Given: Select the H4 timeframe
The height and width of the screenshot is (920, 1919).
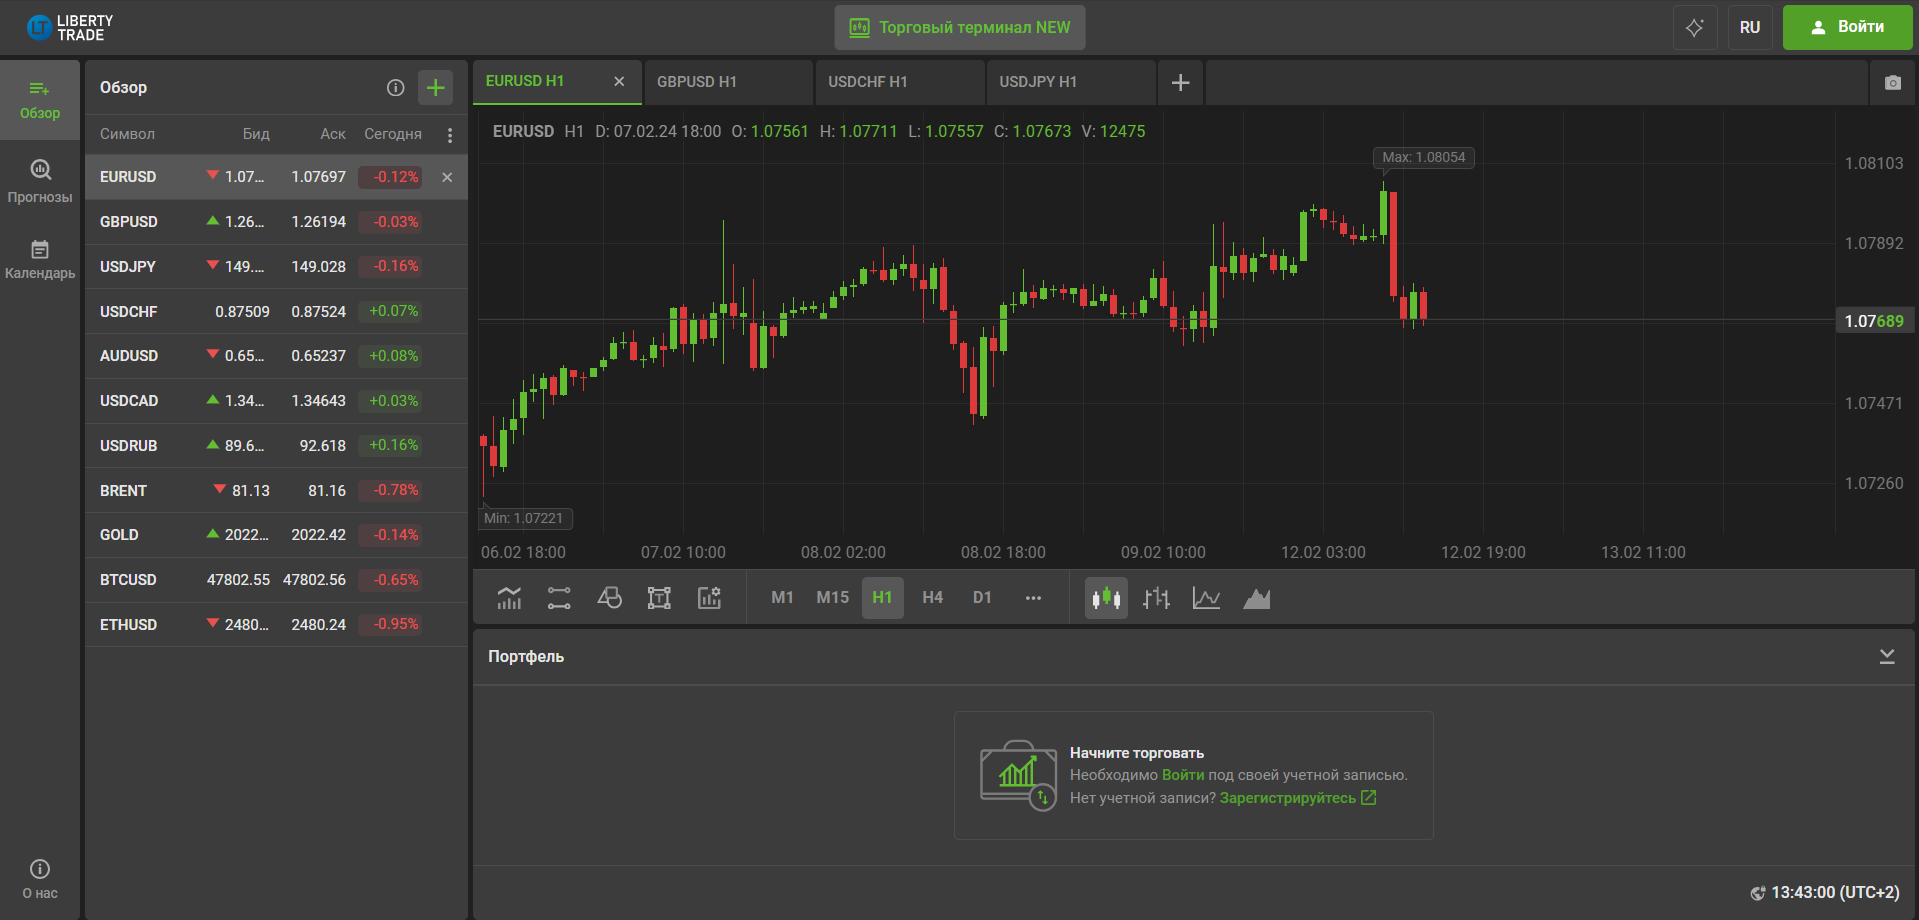Looking at the screenshot, I should pos(932,598).
